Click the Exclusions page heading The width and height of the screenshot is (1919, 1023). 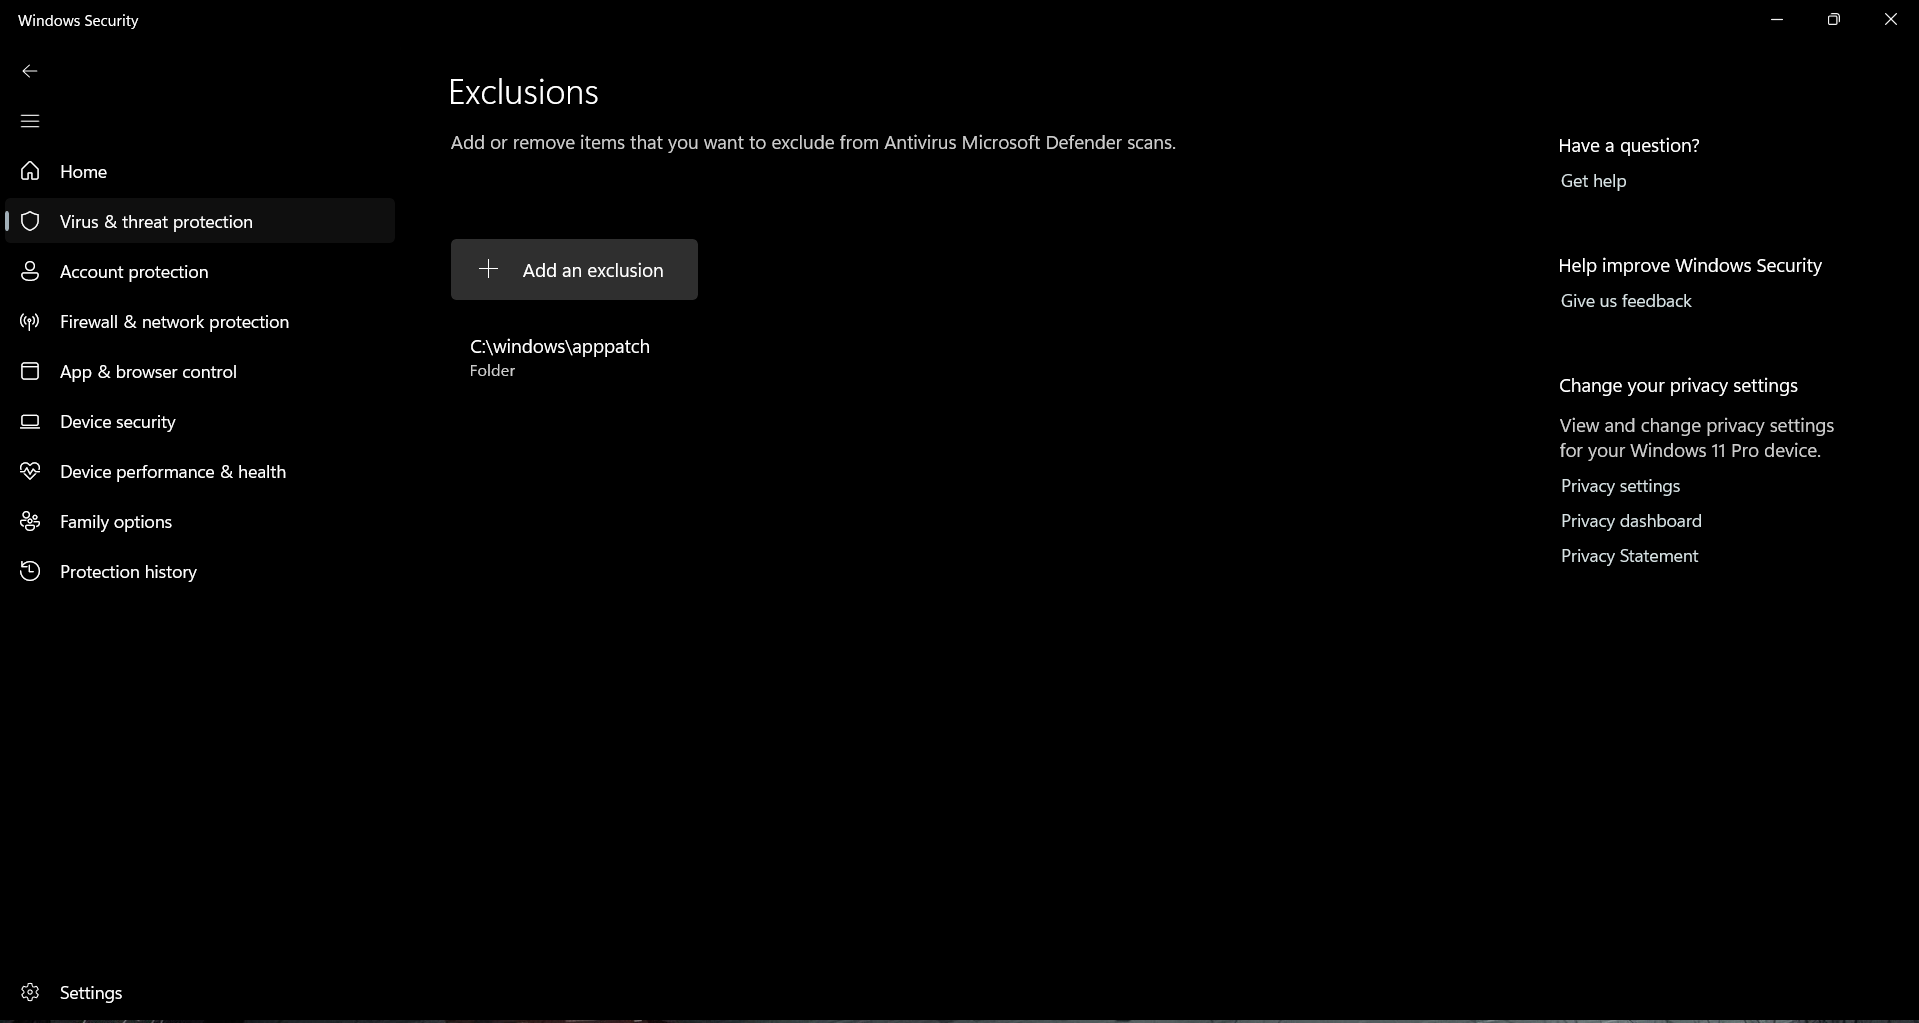pyautogui.click(x=523, y=92)
